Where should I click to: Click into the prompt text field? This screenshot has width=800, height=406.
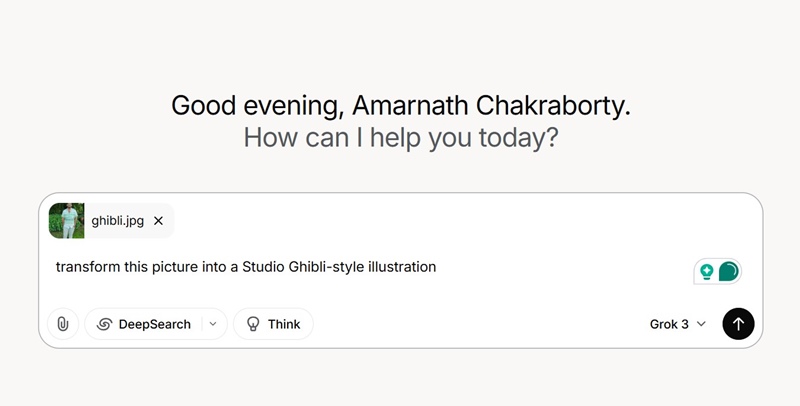372,267
